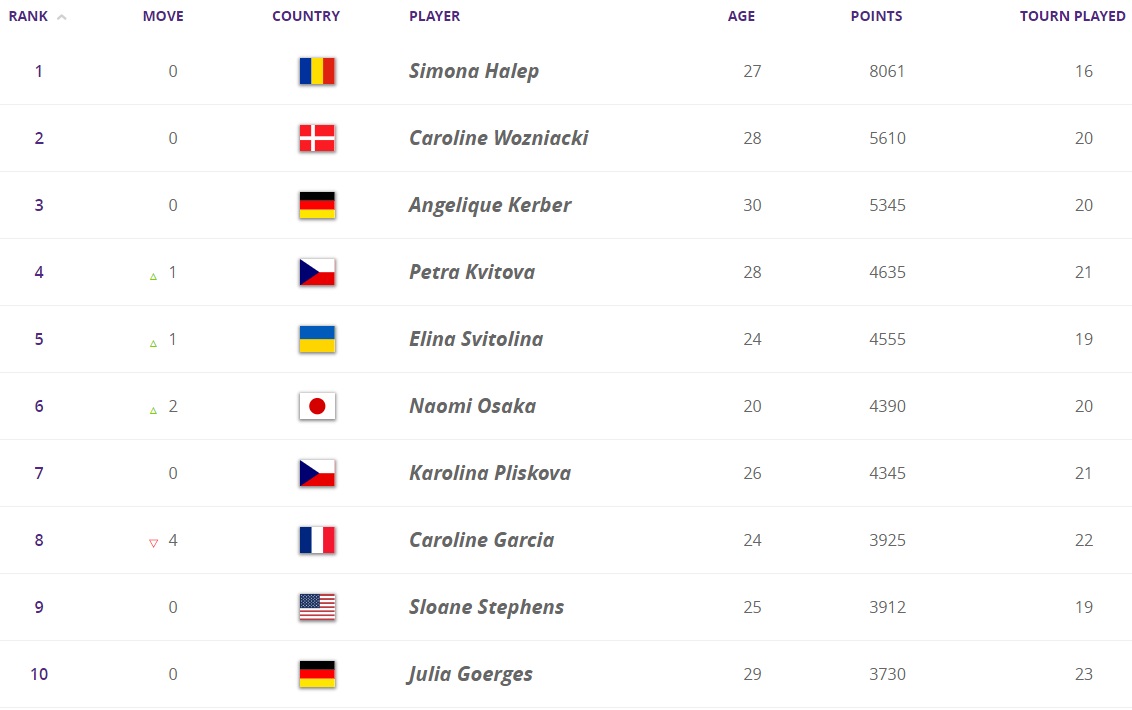Image resolution: width=1132 pixels, height=710 pixels.
Task: Click the Japan flag icon
Action: [317, 406]
